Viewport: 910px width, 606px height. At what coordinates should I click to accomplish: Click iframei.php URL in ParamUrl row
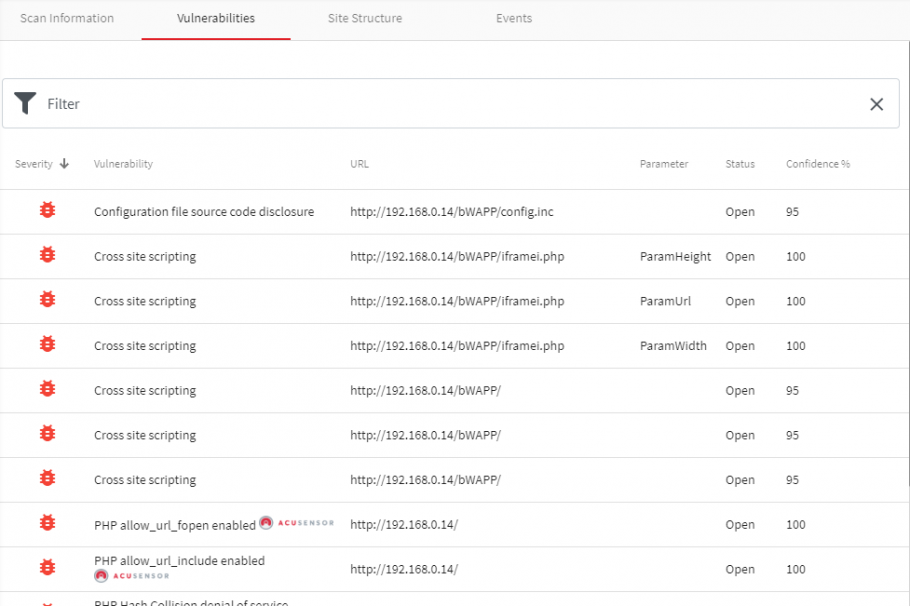457,301
